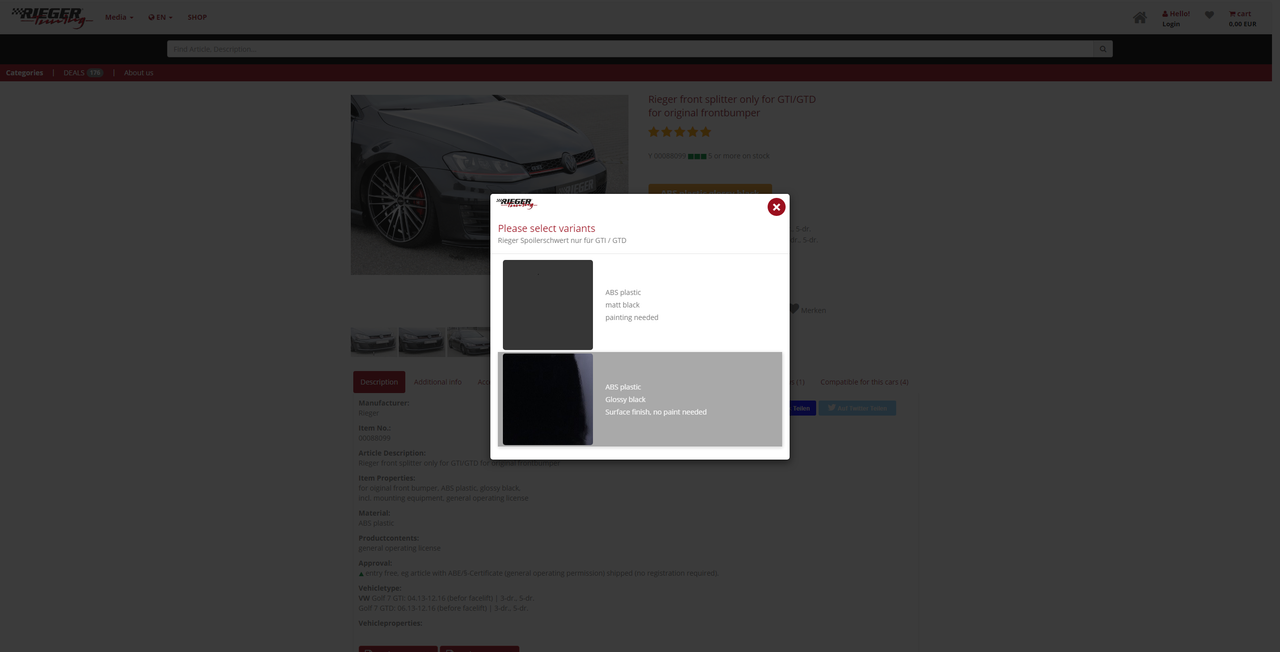Screen dimensions: 1280x652
Task: Select the matt black ABS plastic variant
Action: (640, 304)
